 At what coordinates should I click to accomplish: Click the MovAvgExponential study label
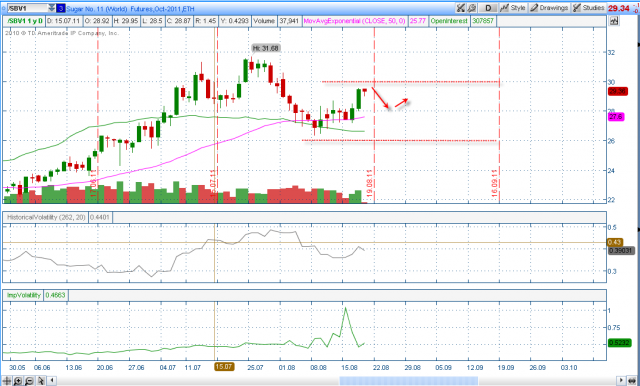tap(354, 21)
